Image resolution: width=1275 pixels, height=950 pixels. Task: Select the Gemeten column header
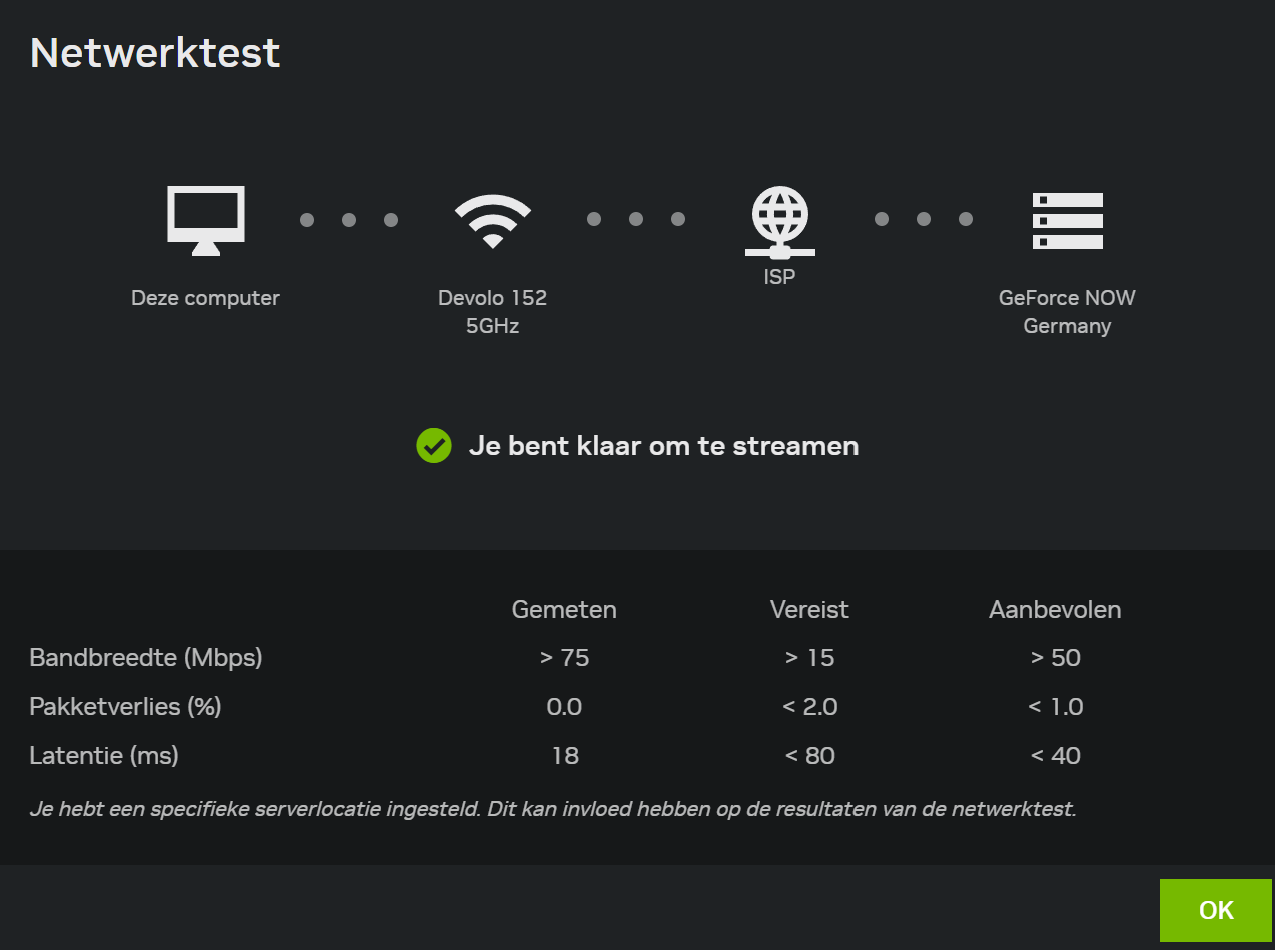564,609
